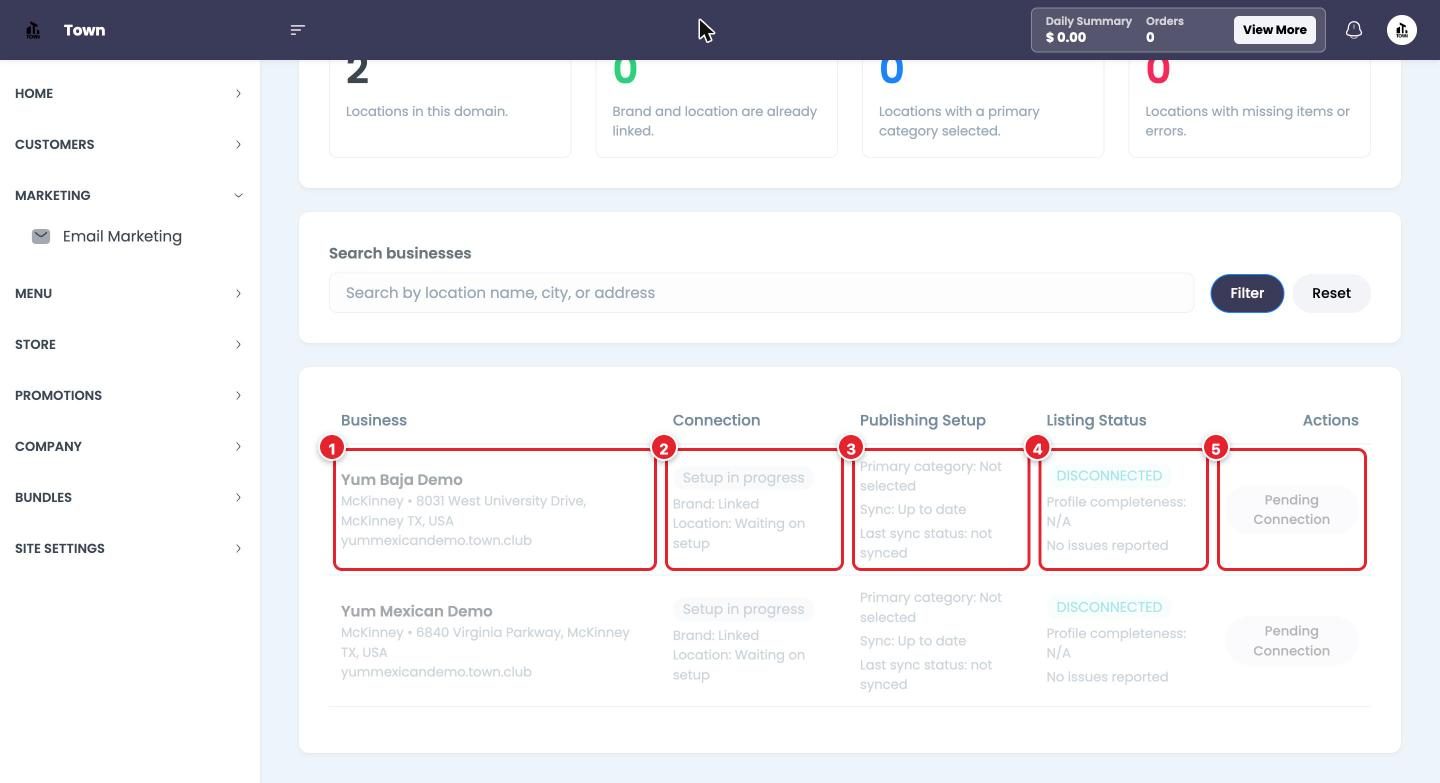Click the Yum Mexican Demo business name
Screen dimensions: 1440x783
pos(417,611)
